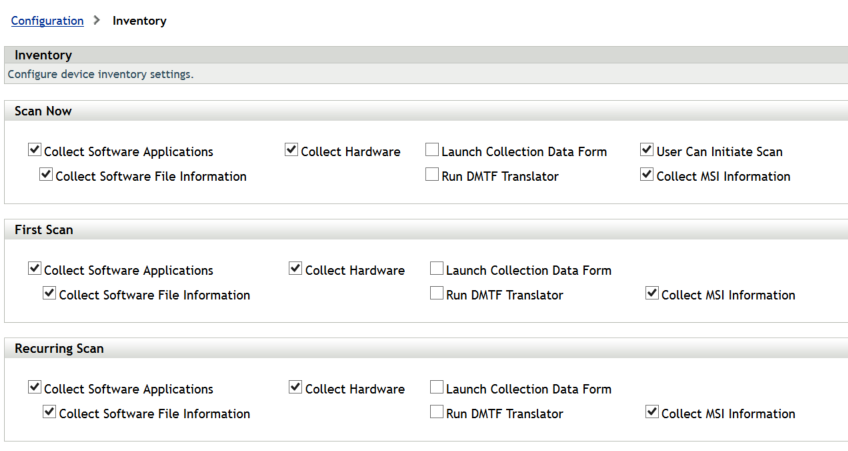Viewport: 848px width, 451px height.
Task: Disable Collect Hardware in Recurring Scan section
Action: coord(296,388)
